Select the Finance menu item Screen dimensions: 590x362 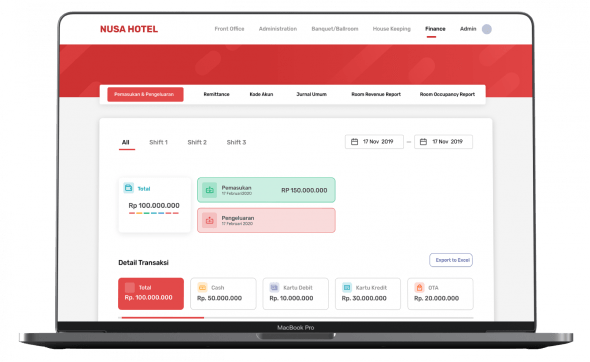point(435,29)
